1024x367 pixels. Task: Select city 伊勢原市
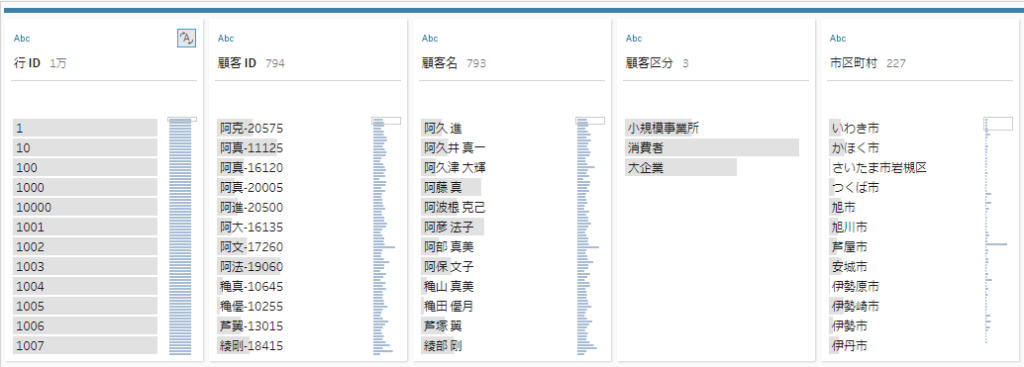pos(855,286)
